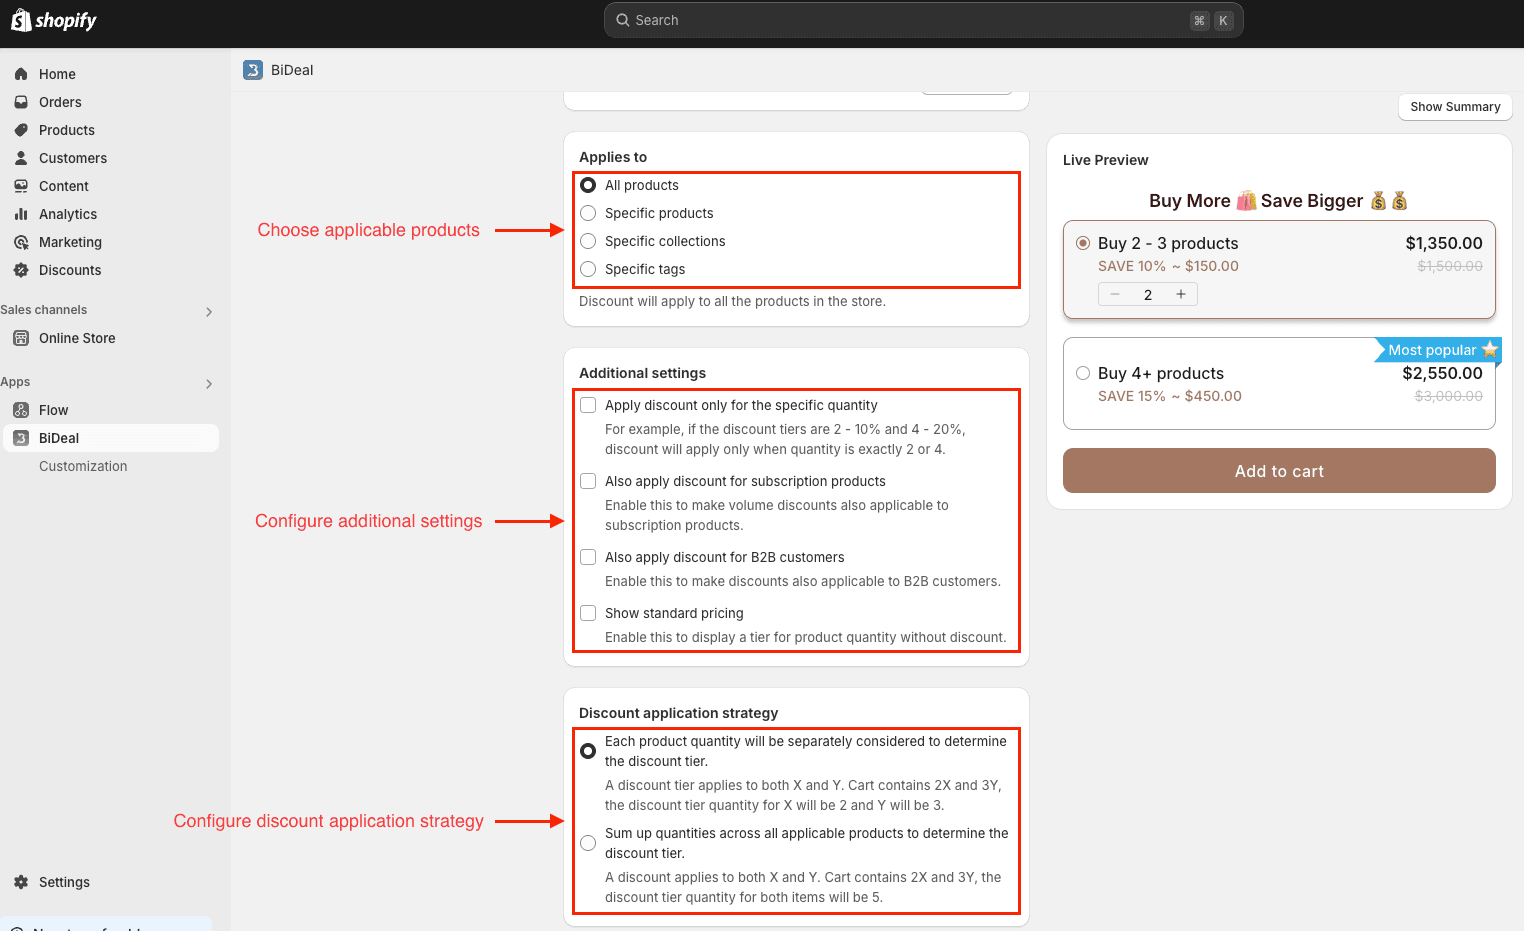Click the Customers person icon
Image resolution: width=1524 pixels, height=931 pixels.
(x=21, y=158)
